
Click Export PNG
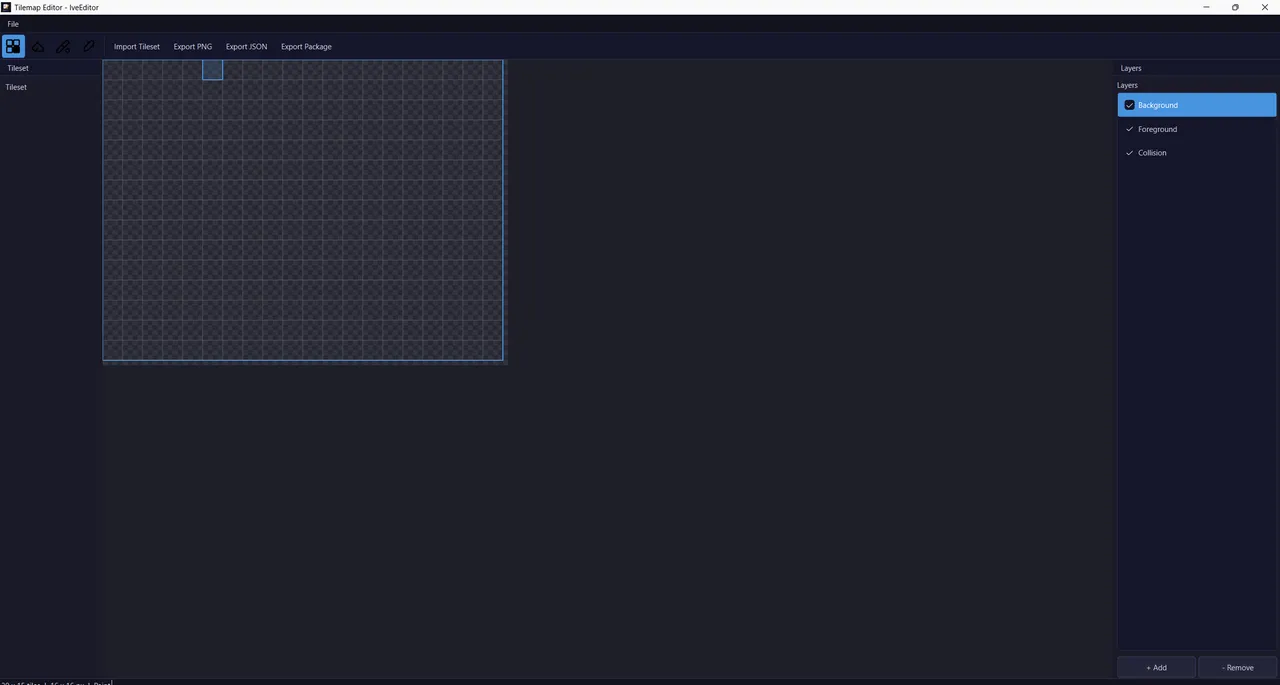point(193,46)
